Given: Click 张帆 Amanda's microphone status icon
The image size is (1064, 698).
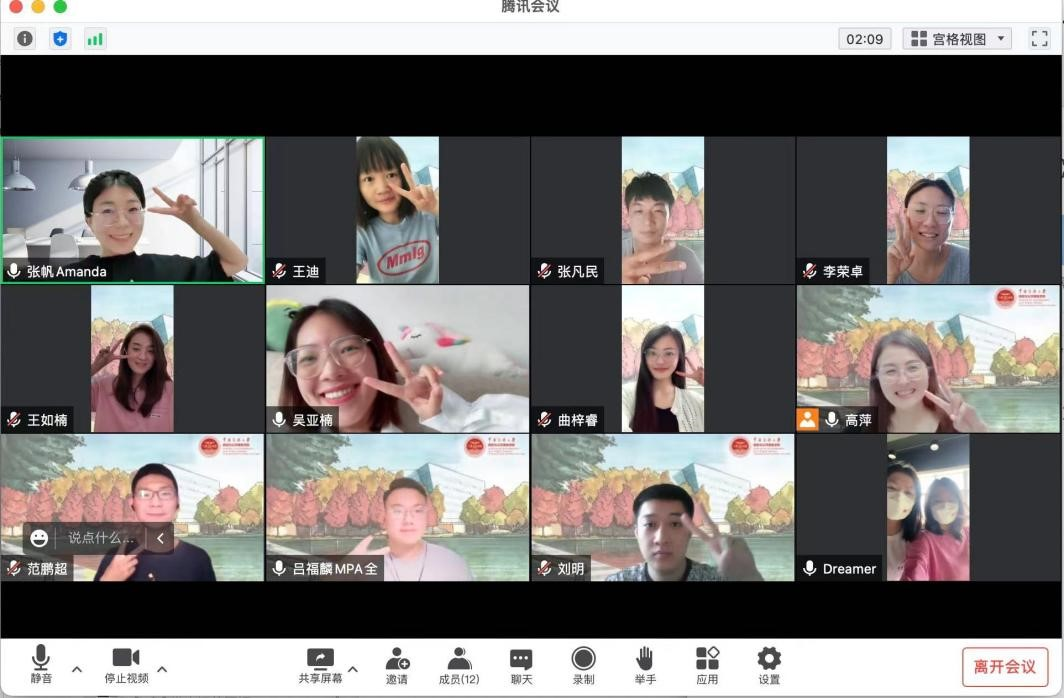Looking at the screenshot, I should [13, 270].
